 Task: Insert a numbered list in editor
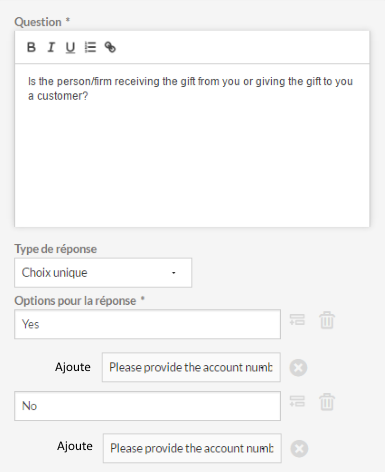[x=90, y=47]
